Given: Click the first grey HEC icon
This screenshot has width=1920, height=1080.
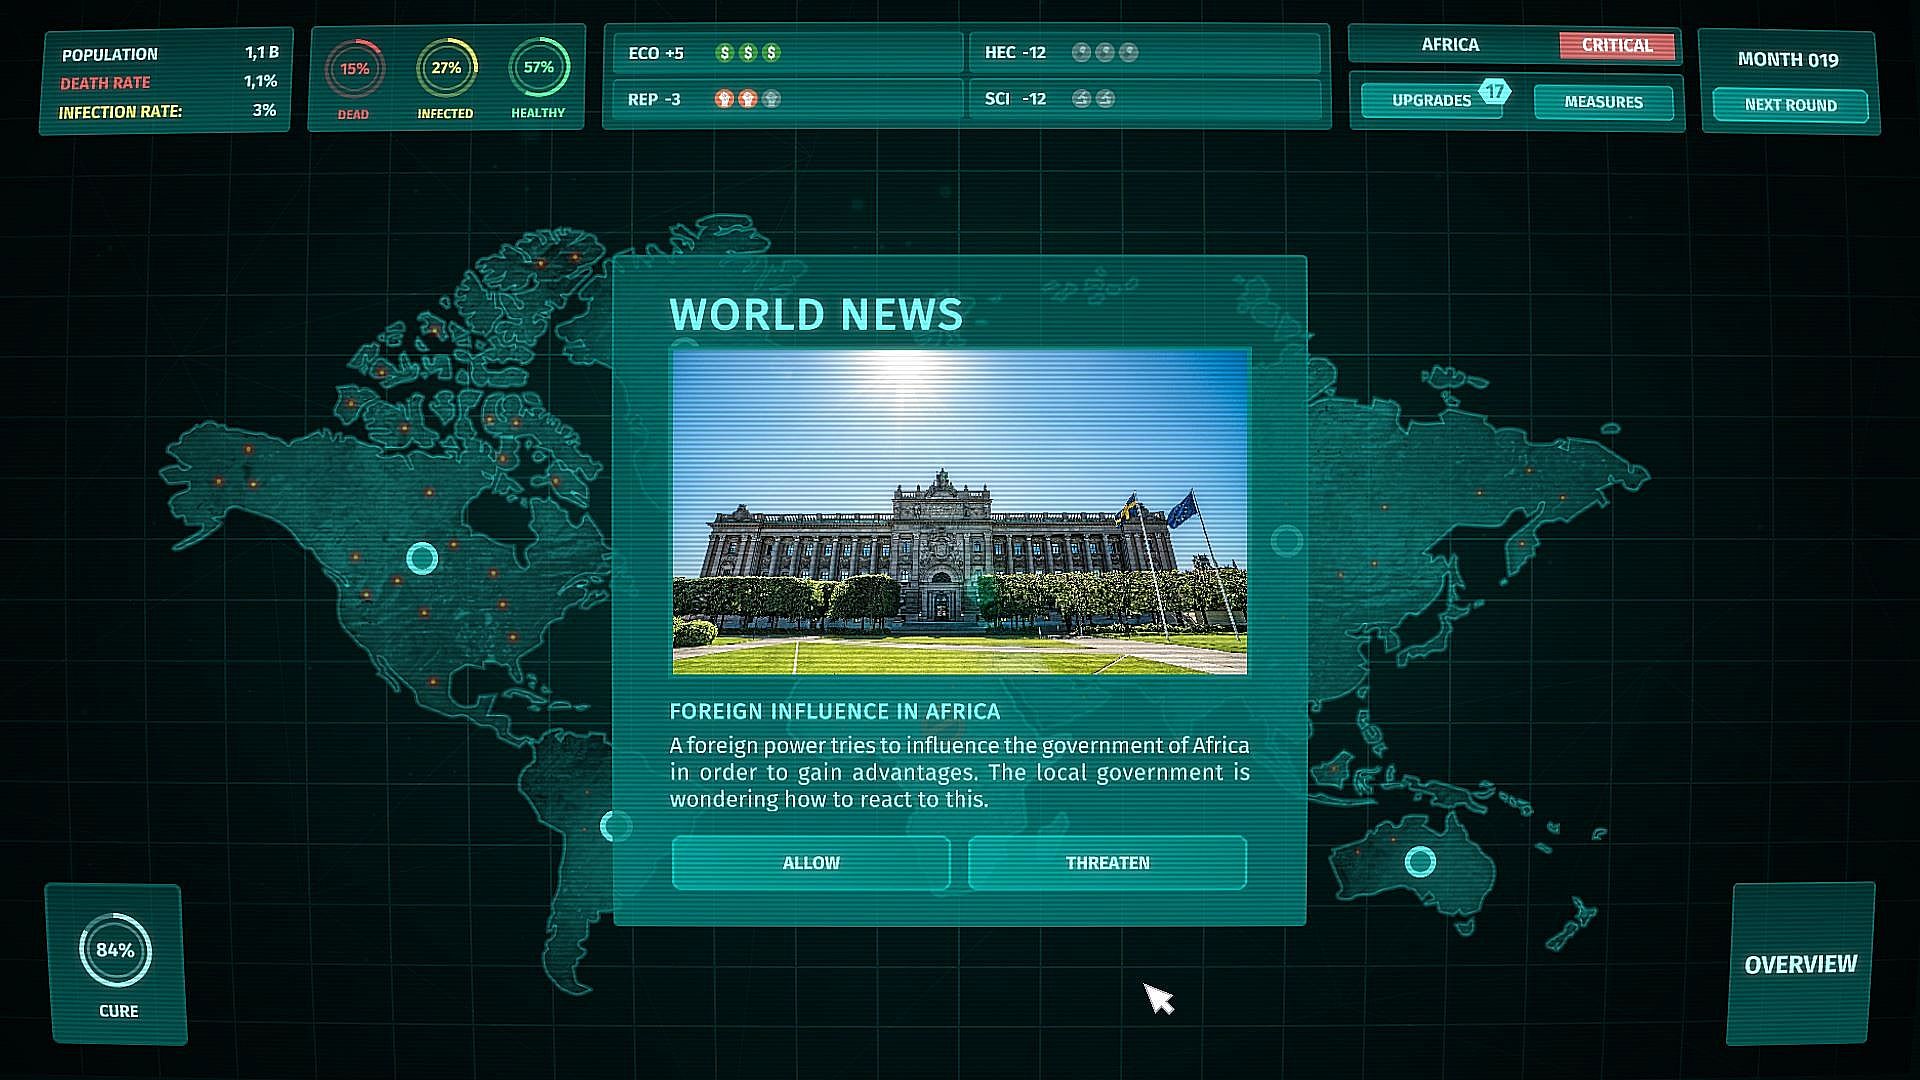Looking at the screenshot, I should (1081, 53).
